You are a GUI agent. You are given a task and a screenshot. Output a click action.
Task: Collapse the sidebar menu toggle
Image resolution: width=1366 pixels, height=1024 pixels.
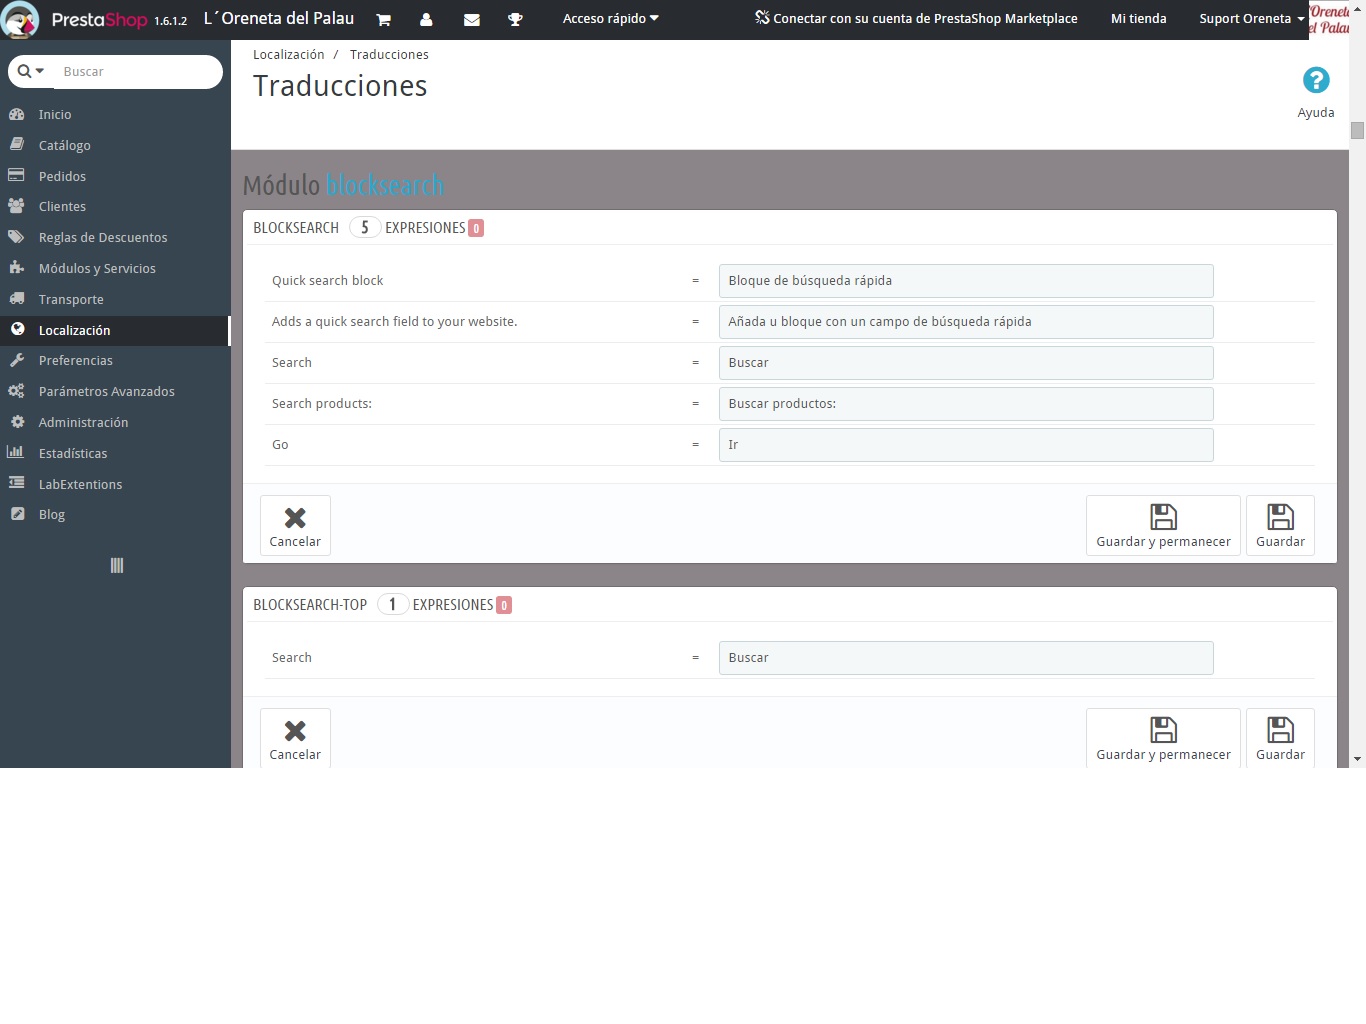pos(116,566)
